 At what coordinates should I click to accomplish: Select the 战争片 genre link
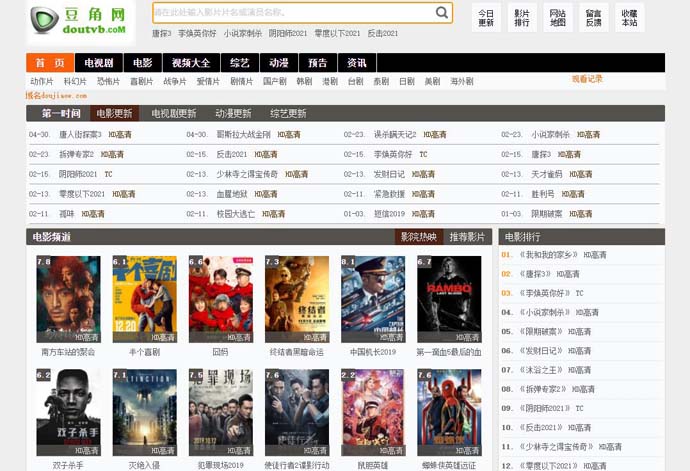(x=175, y=81)
